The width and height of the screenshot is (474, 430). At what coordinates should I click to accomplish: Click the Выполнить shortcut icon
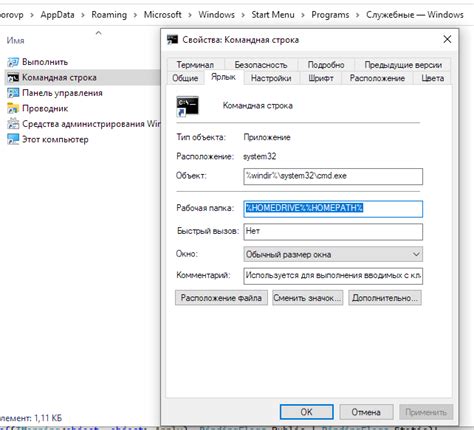(13, 62)
